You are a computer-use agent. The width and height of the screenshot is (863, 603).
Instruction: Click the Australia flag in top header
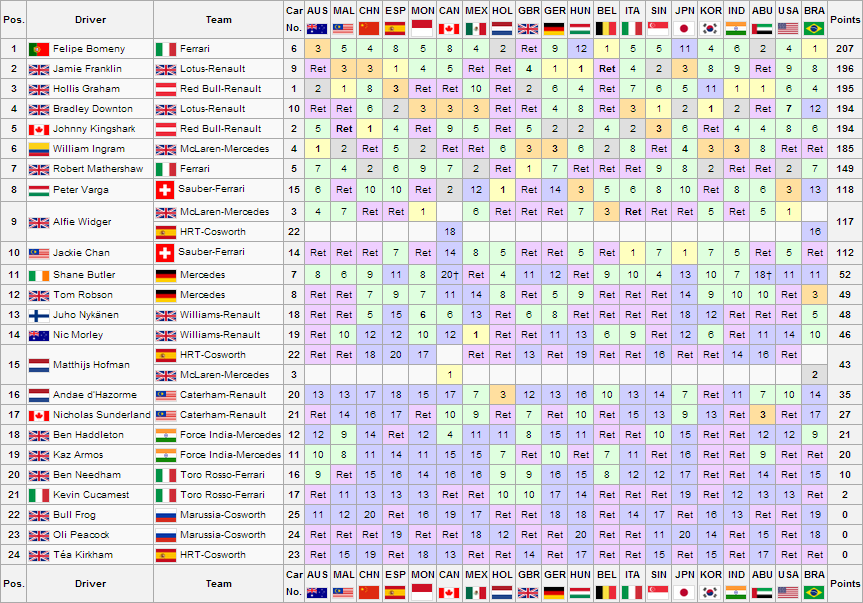[x=317, y=29]
